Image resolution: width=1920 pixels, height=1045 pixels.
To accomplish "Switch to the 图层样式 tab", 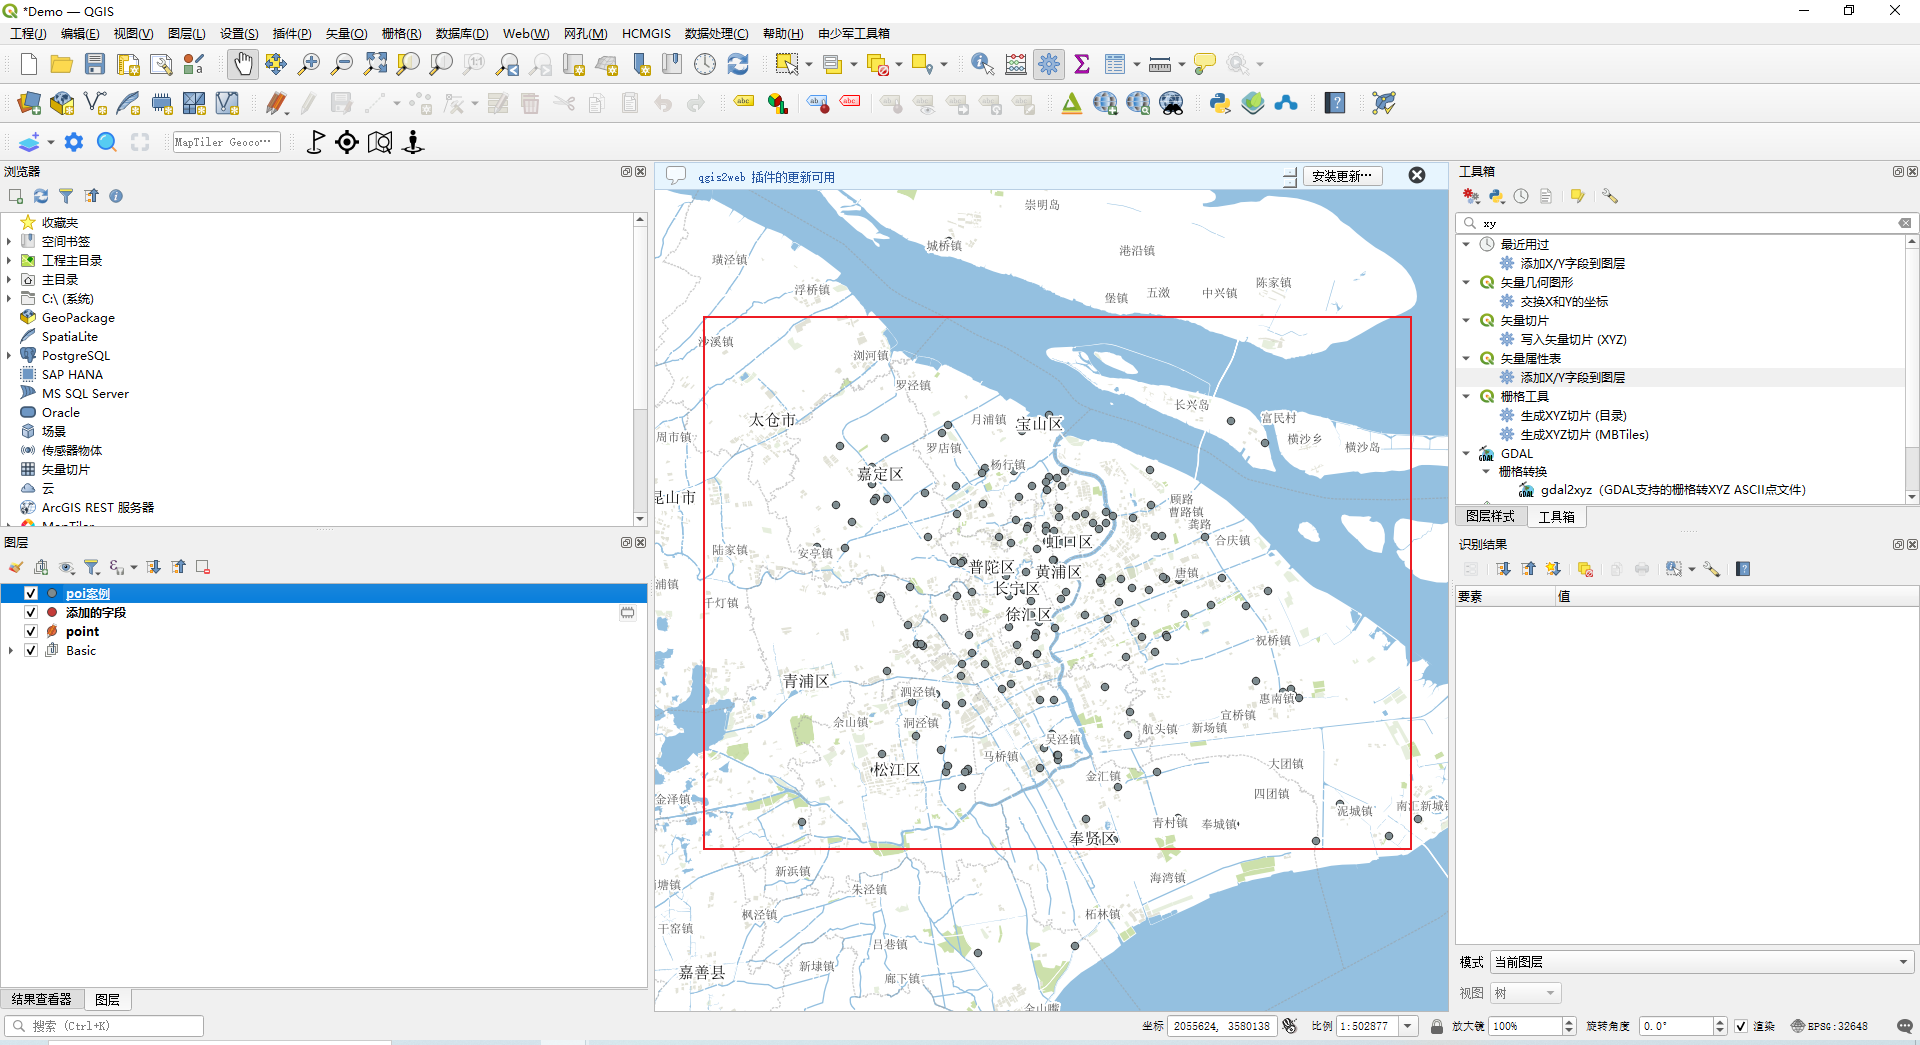I will pyautogui.click(x=1490, y=517).
